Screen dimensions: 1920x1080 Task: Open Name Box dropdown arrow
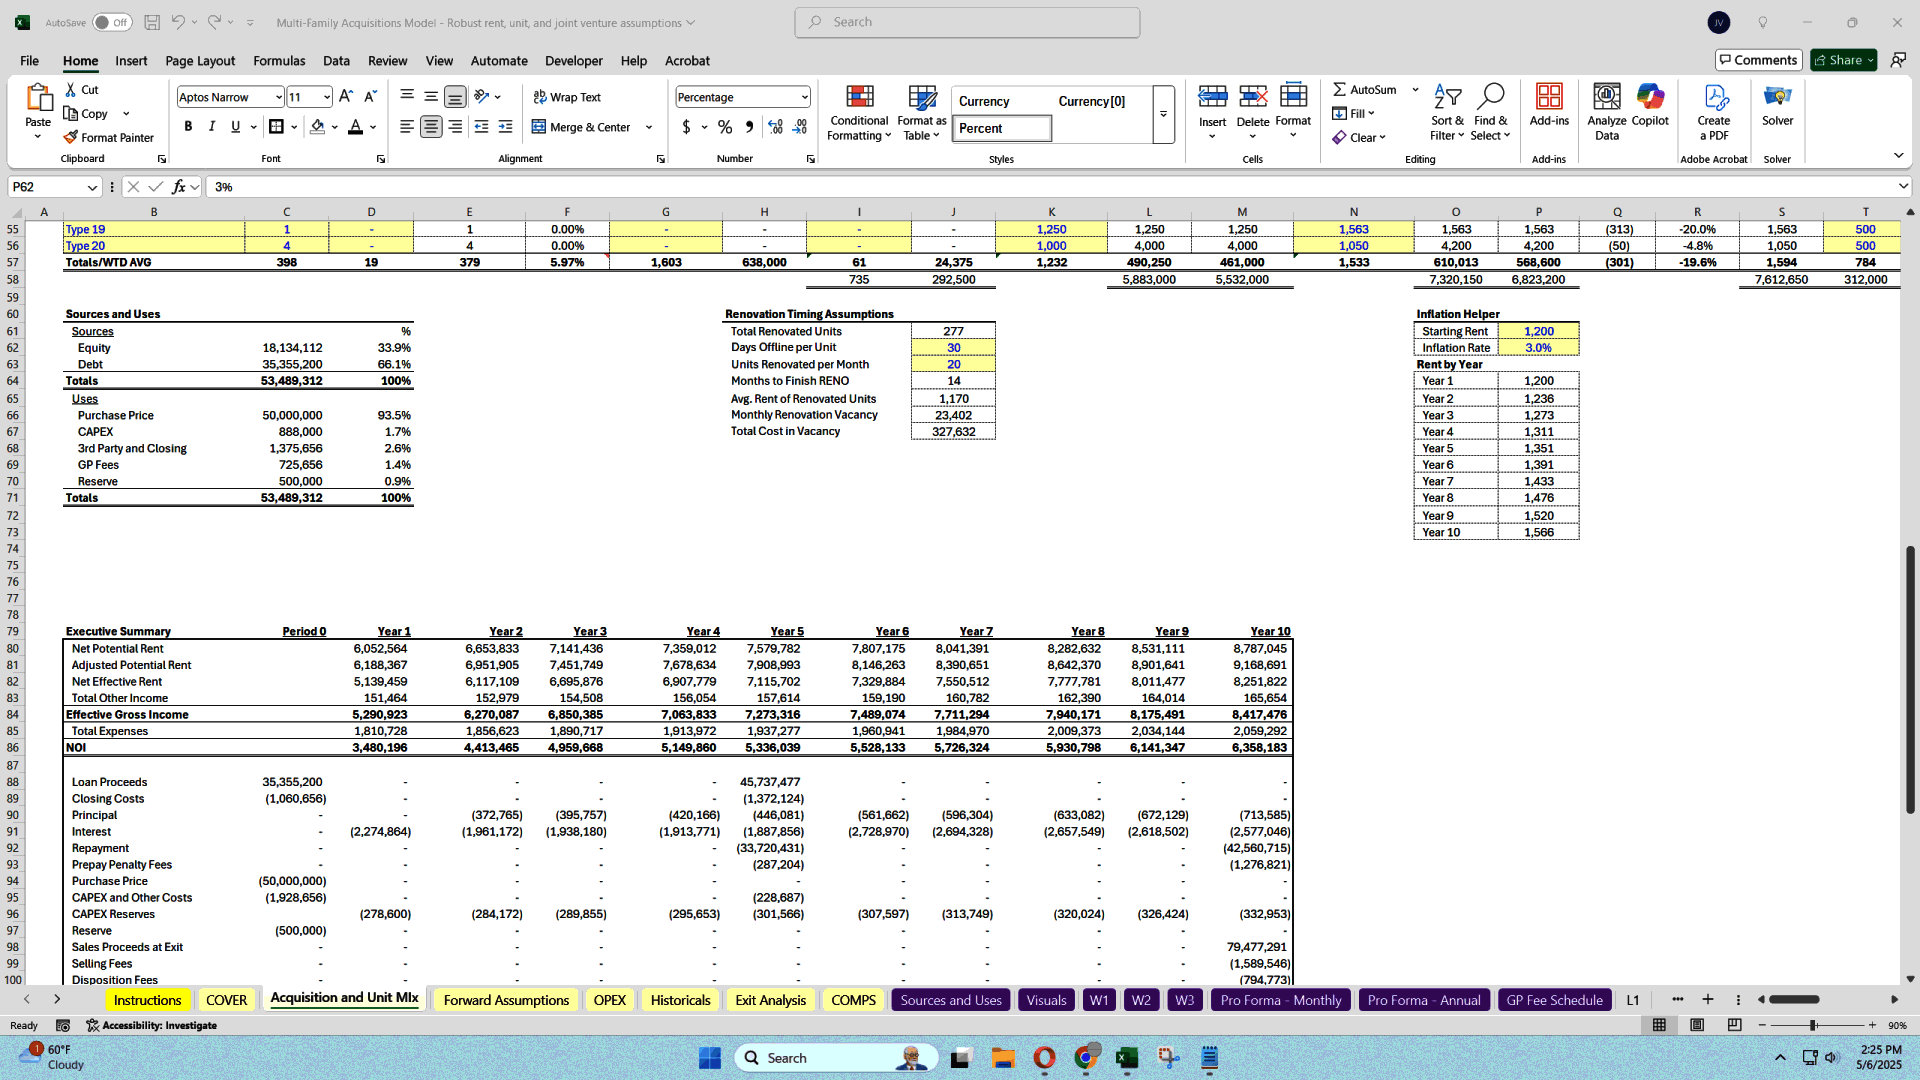point(92,187)
